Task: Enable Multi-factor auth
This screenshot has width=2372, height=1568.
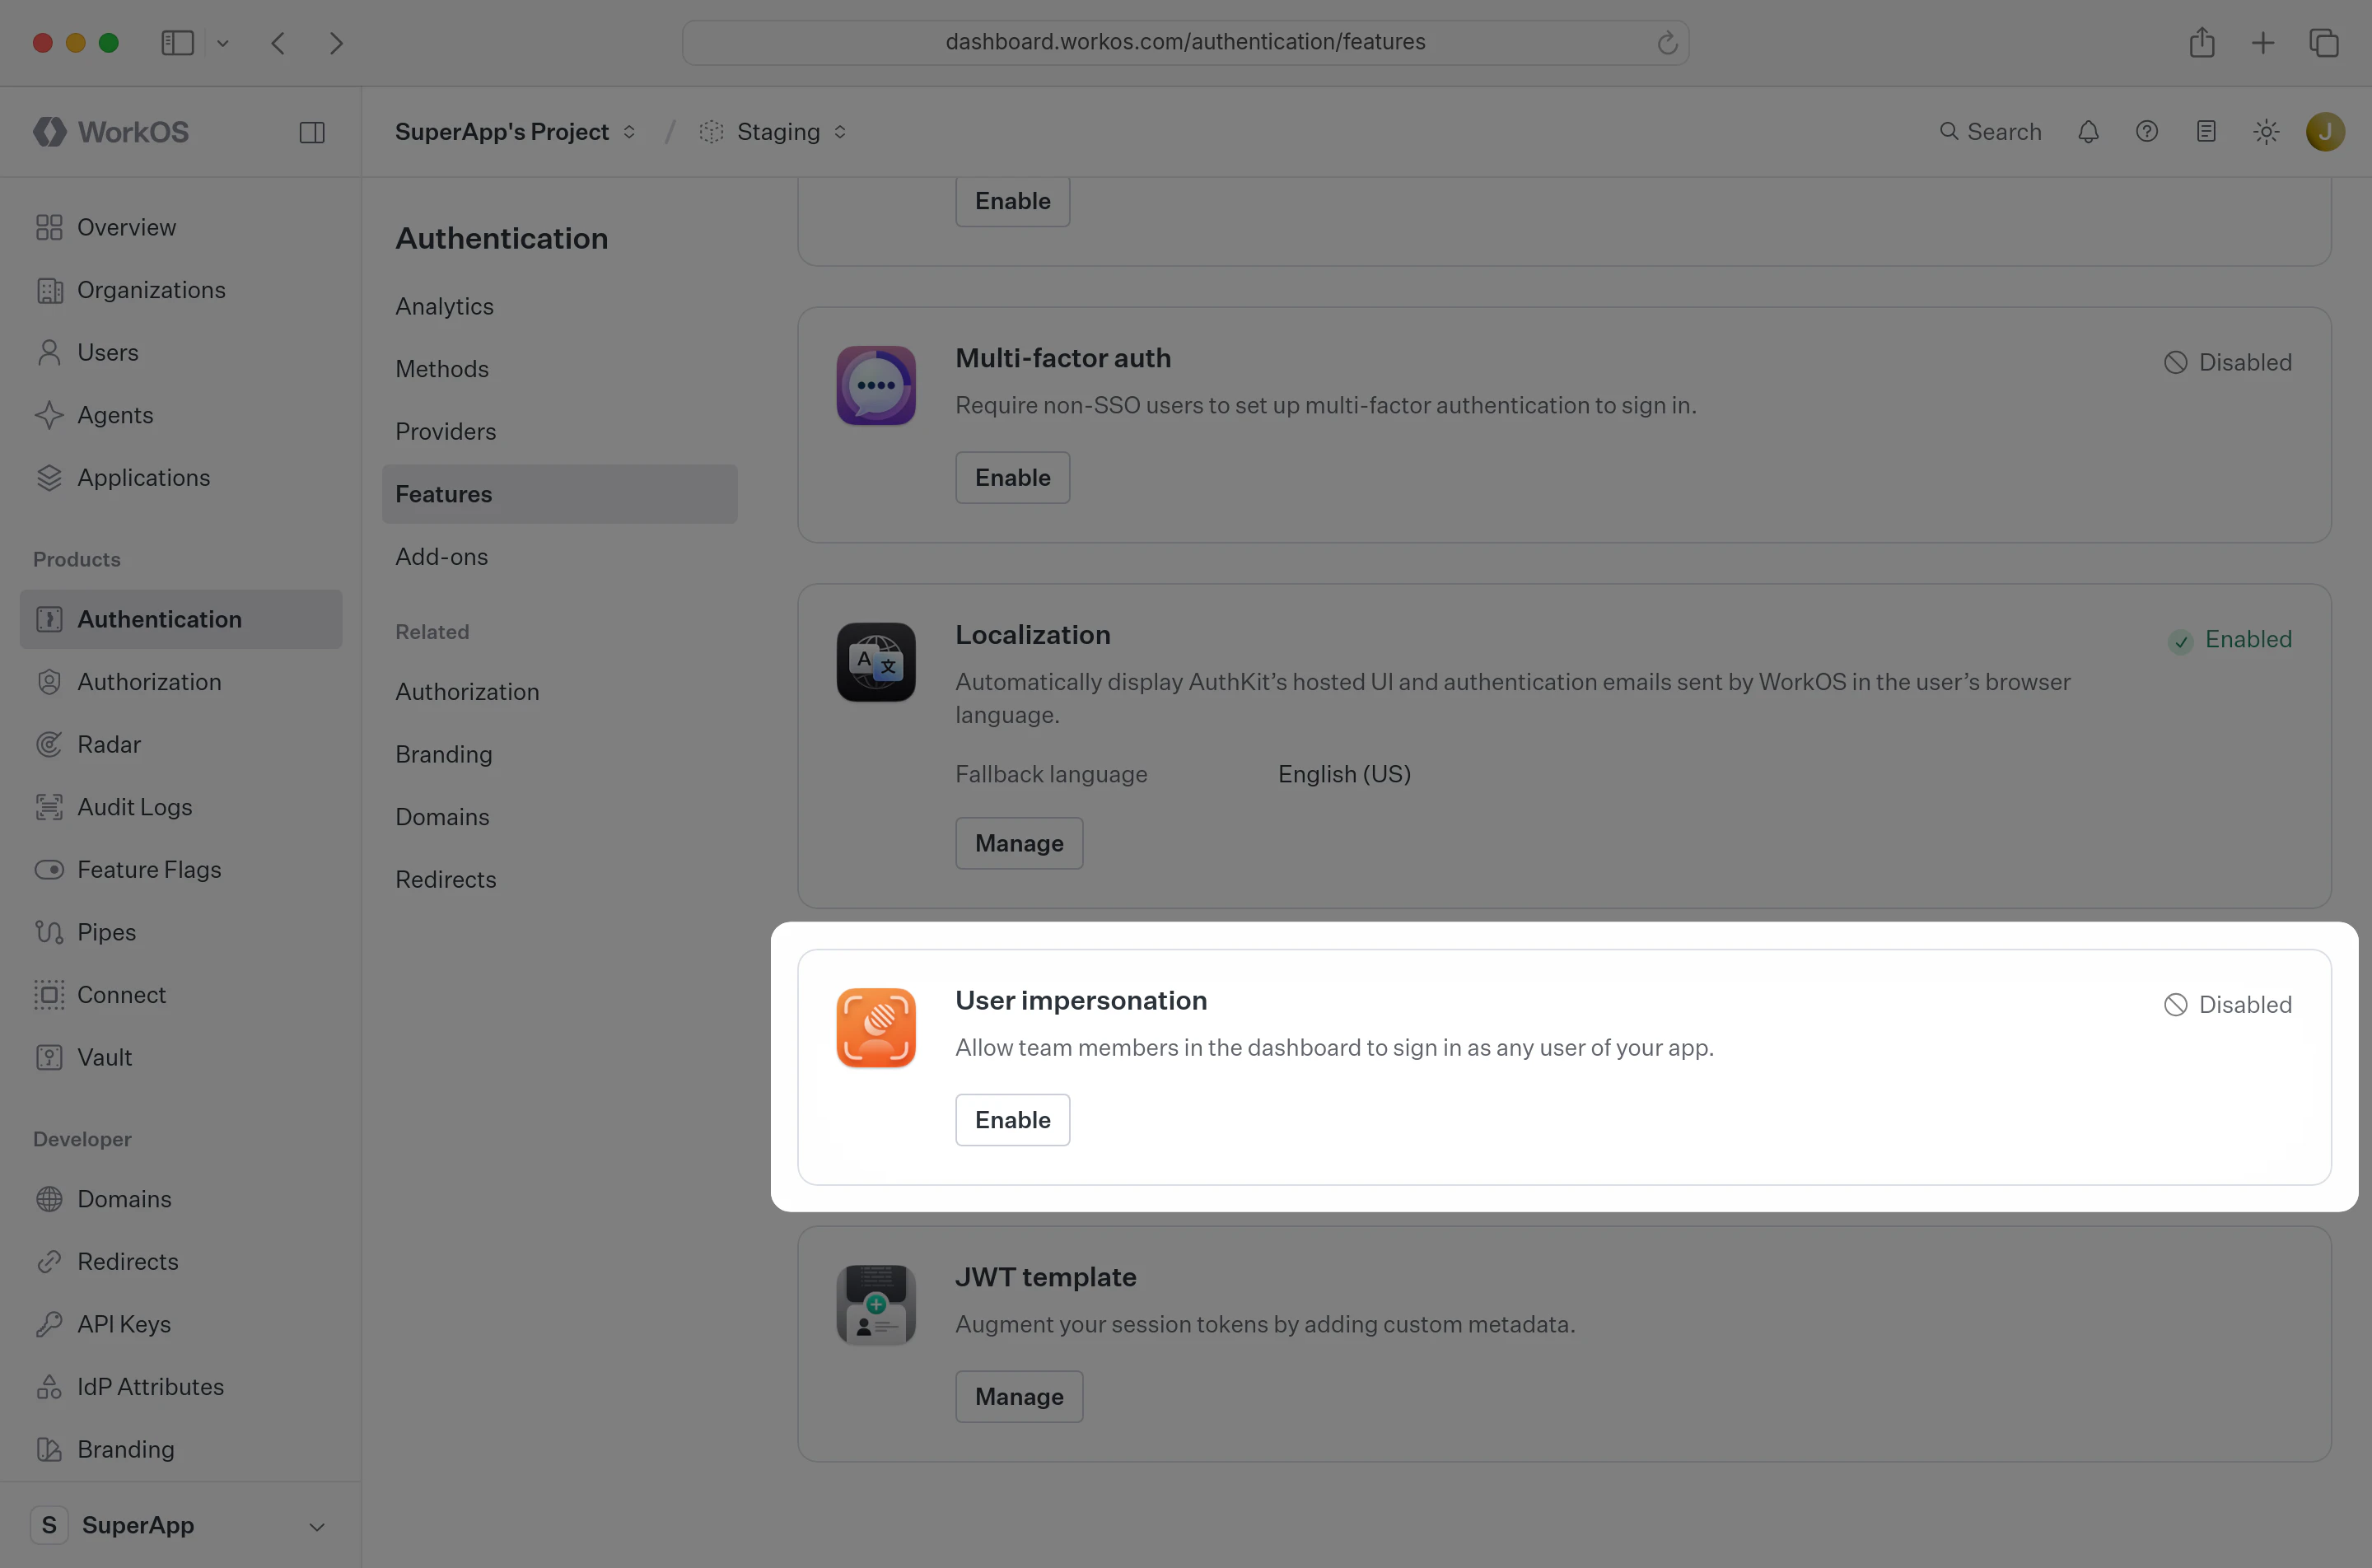Action: pyautogui.click(x=1012, y=478)
